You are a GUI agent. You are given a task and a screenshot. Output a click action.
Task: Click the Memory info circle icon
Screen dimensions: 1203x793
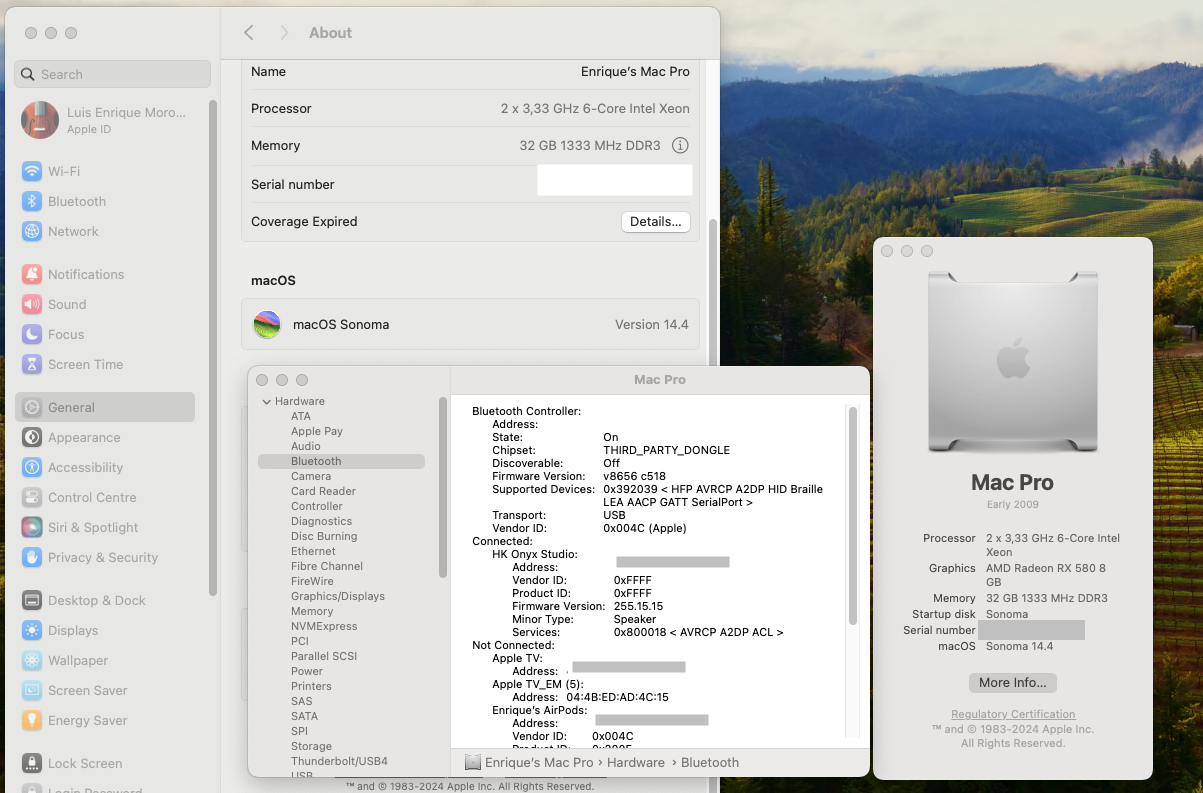click(x=680, y=145)
